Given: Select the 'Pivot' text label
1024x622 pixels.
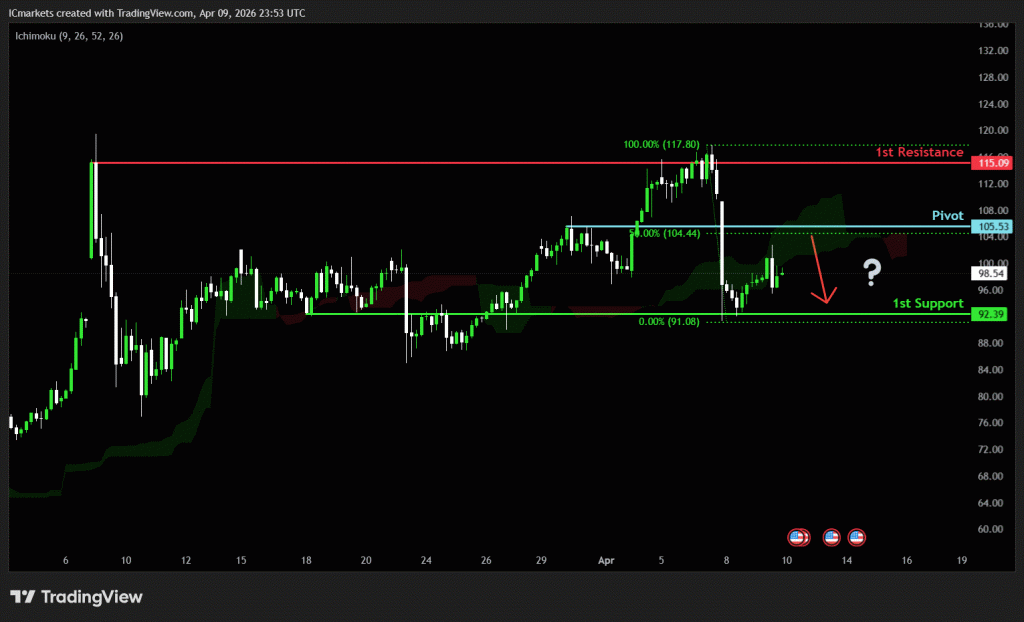Looking at the screenshot, I should tap(947, 215).
